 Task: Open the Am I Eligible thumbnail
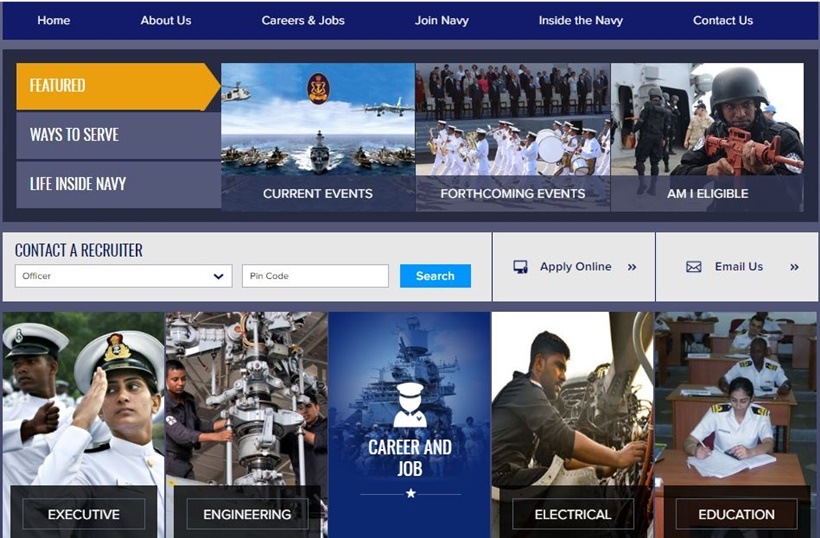pos(707,137)
